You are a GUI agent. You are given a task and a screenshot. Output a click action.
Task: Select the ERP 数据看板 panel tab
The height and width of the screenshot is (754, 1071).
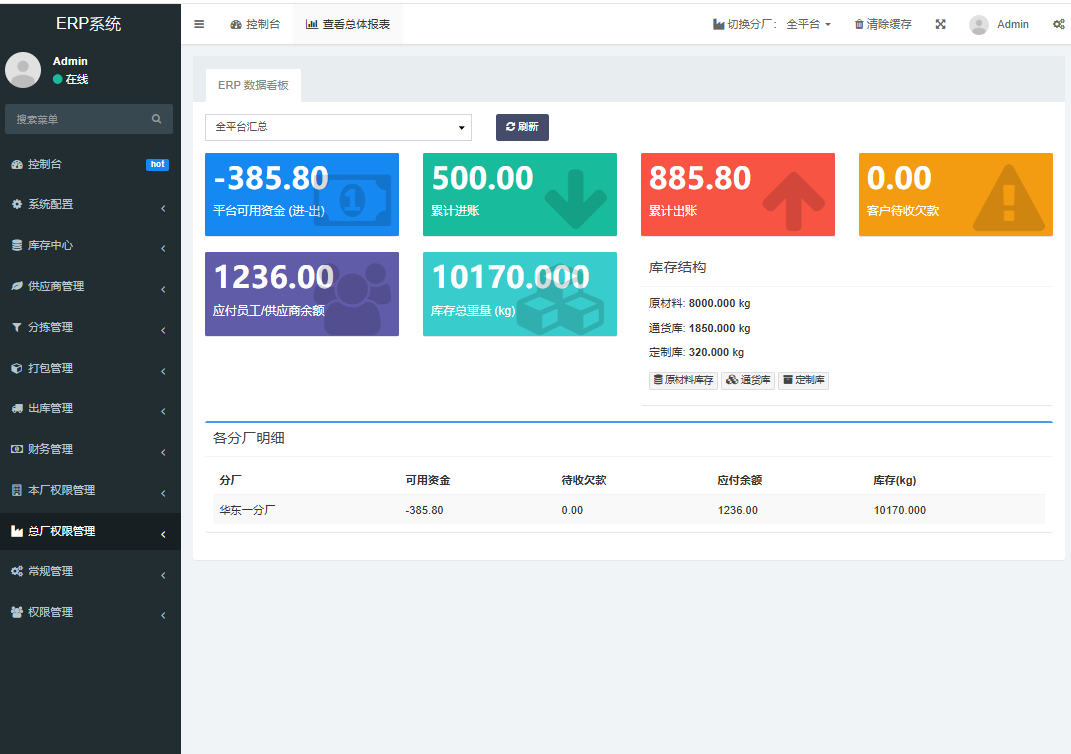pos(253,85)
